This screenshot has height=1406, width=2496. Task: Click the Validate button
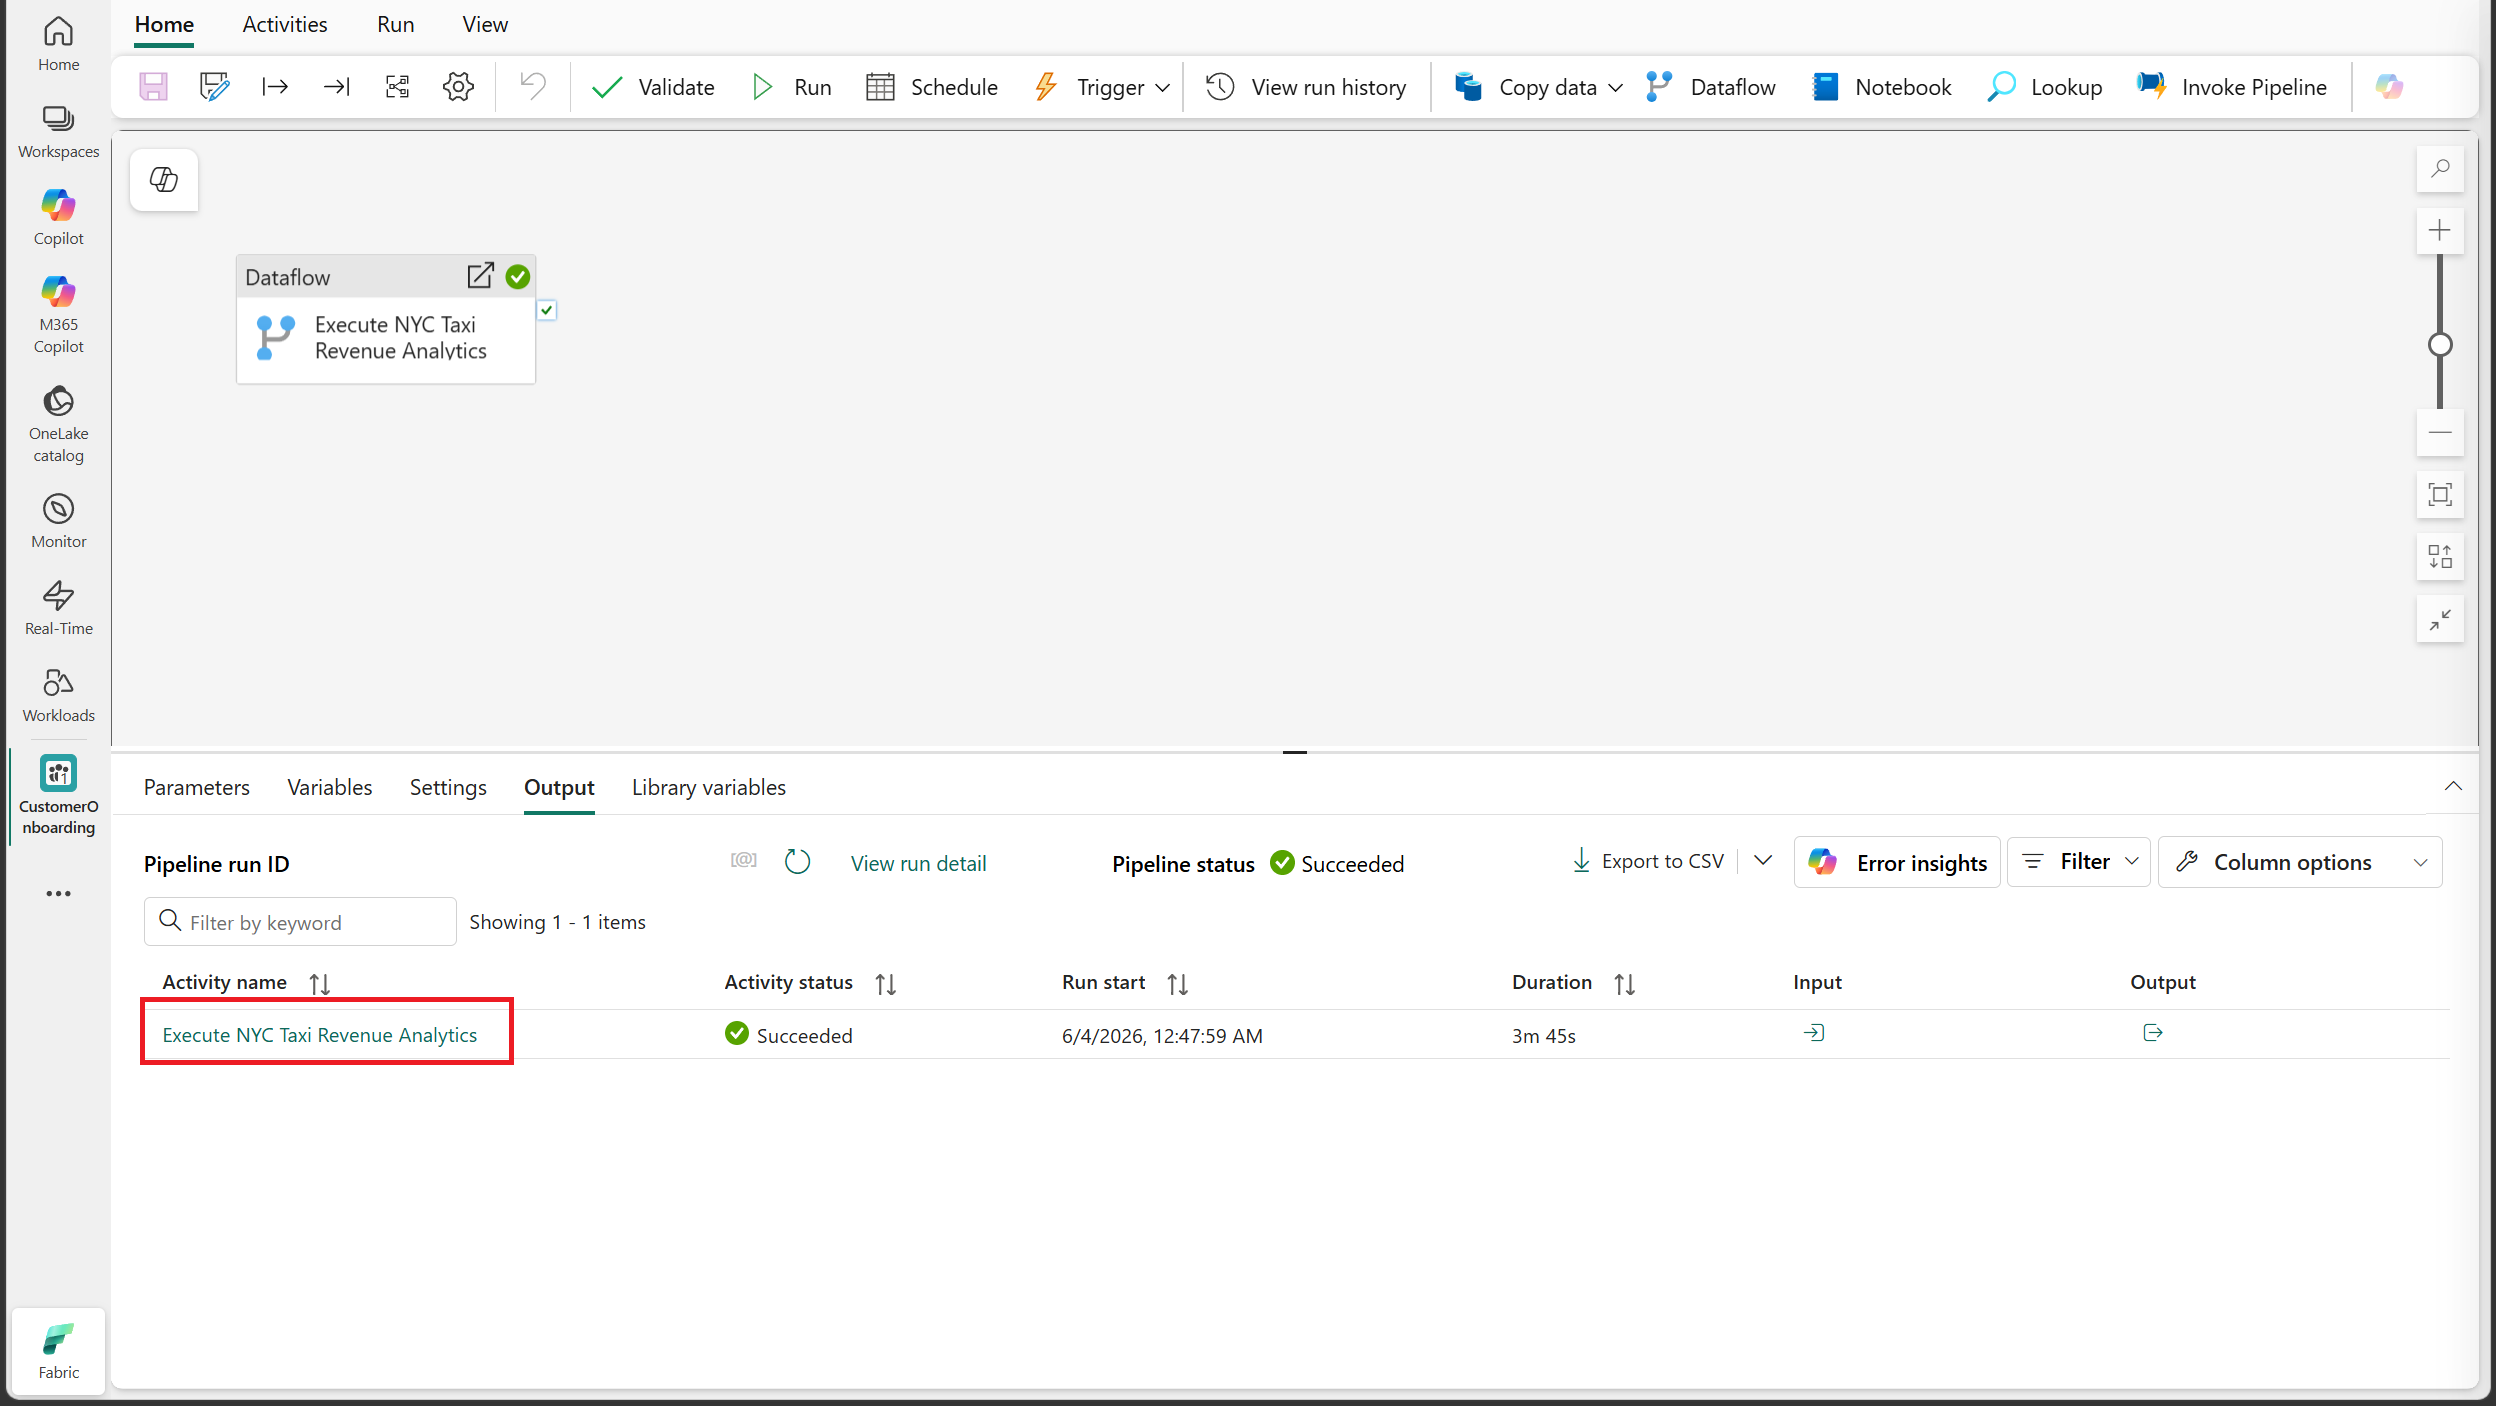pyautogui.click(x=653, y=88)
